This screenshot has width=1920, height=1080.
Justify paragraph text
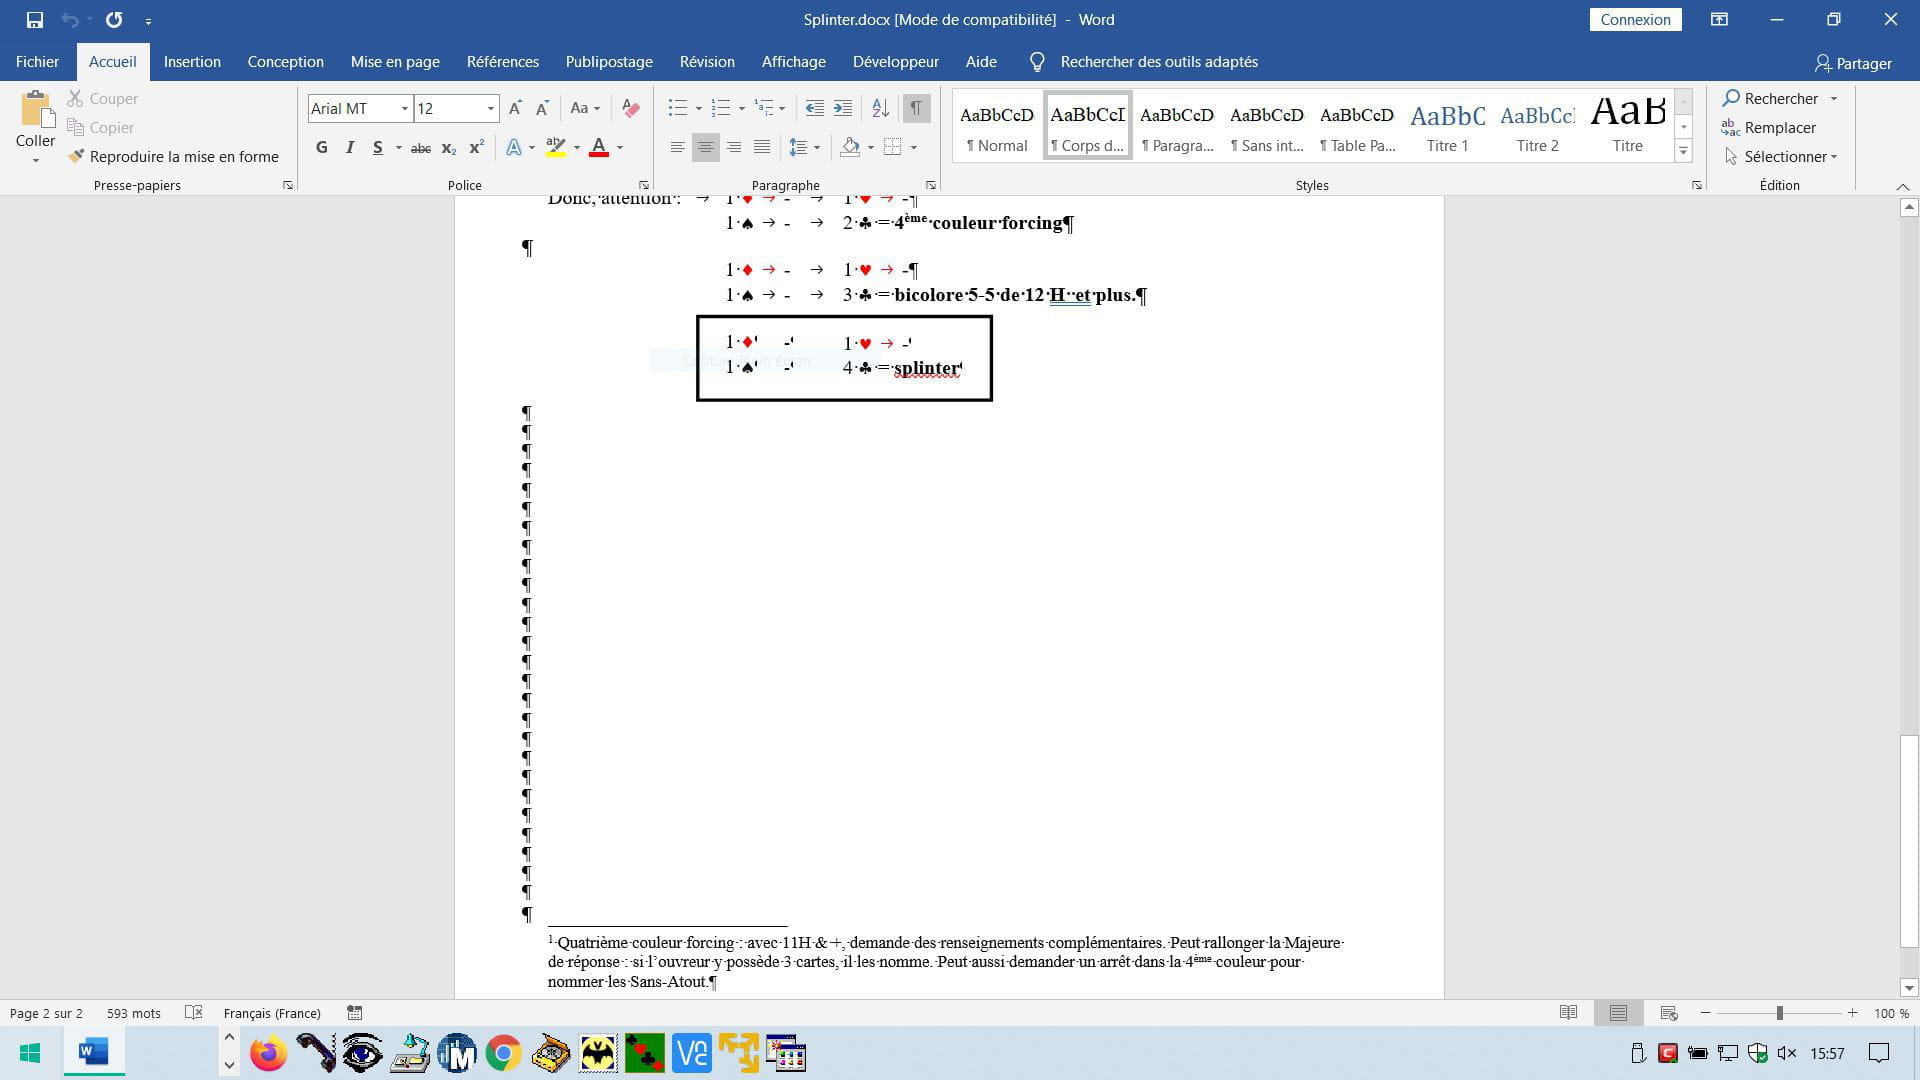pyautogui.click(x=762, y=147)
